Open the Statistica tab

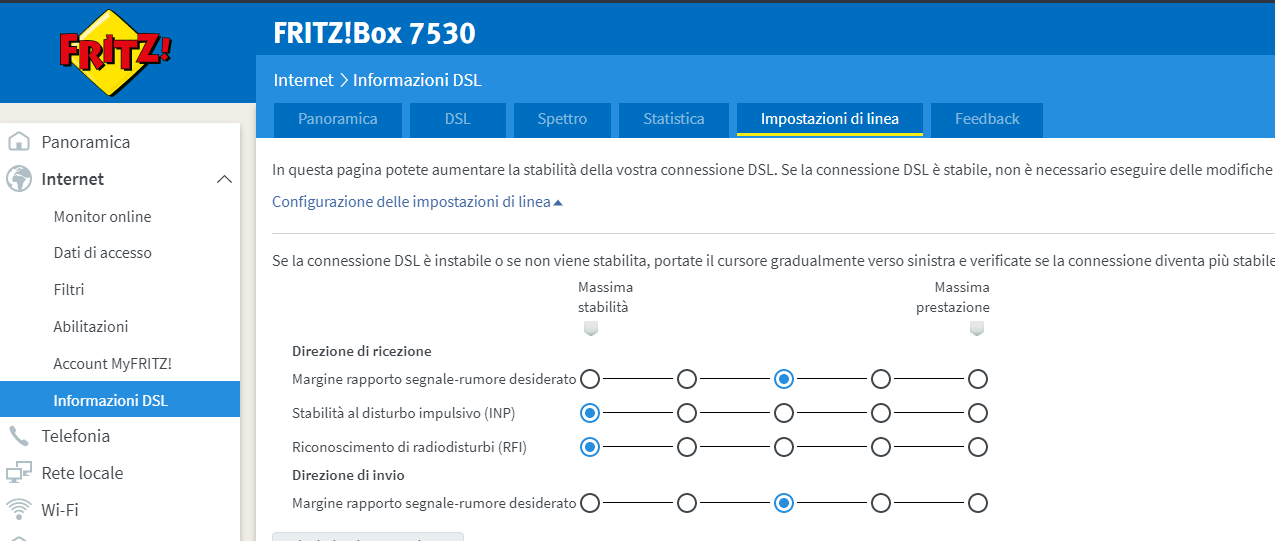click(x=674, y=119)
